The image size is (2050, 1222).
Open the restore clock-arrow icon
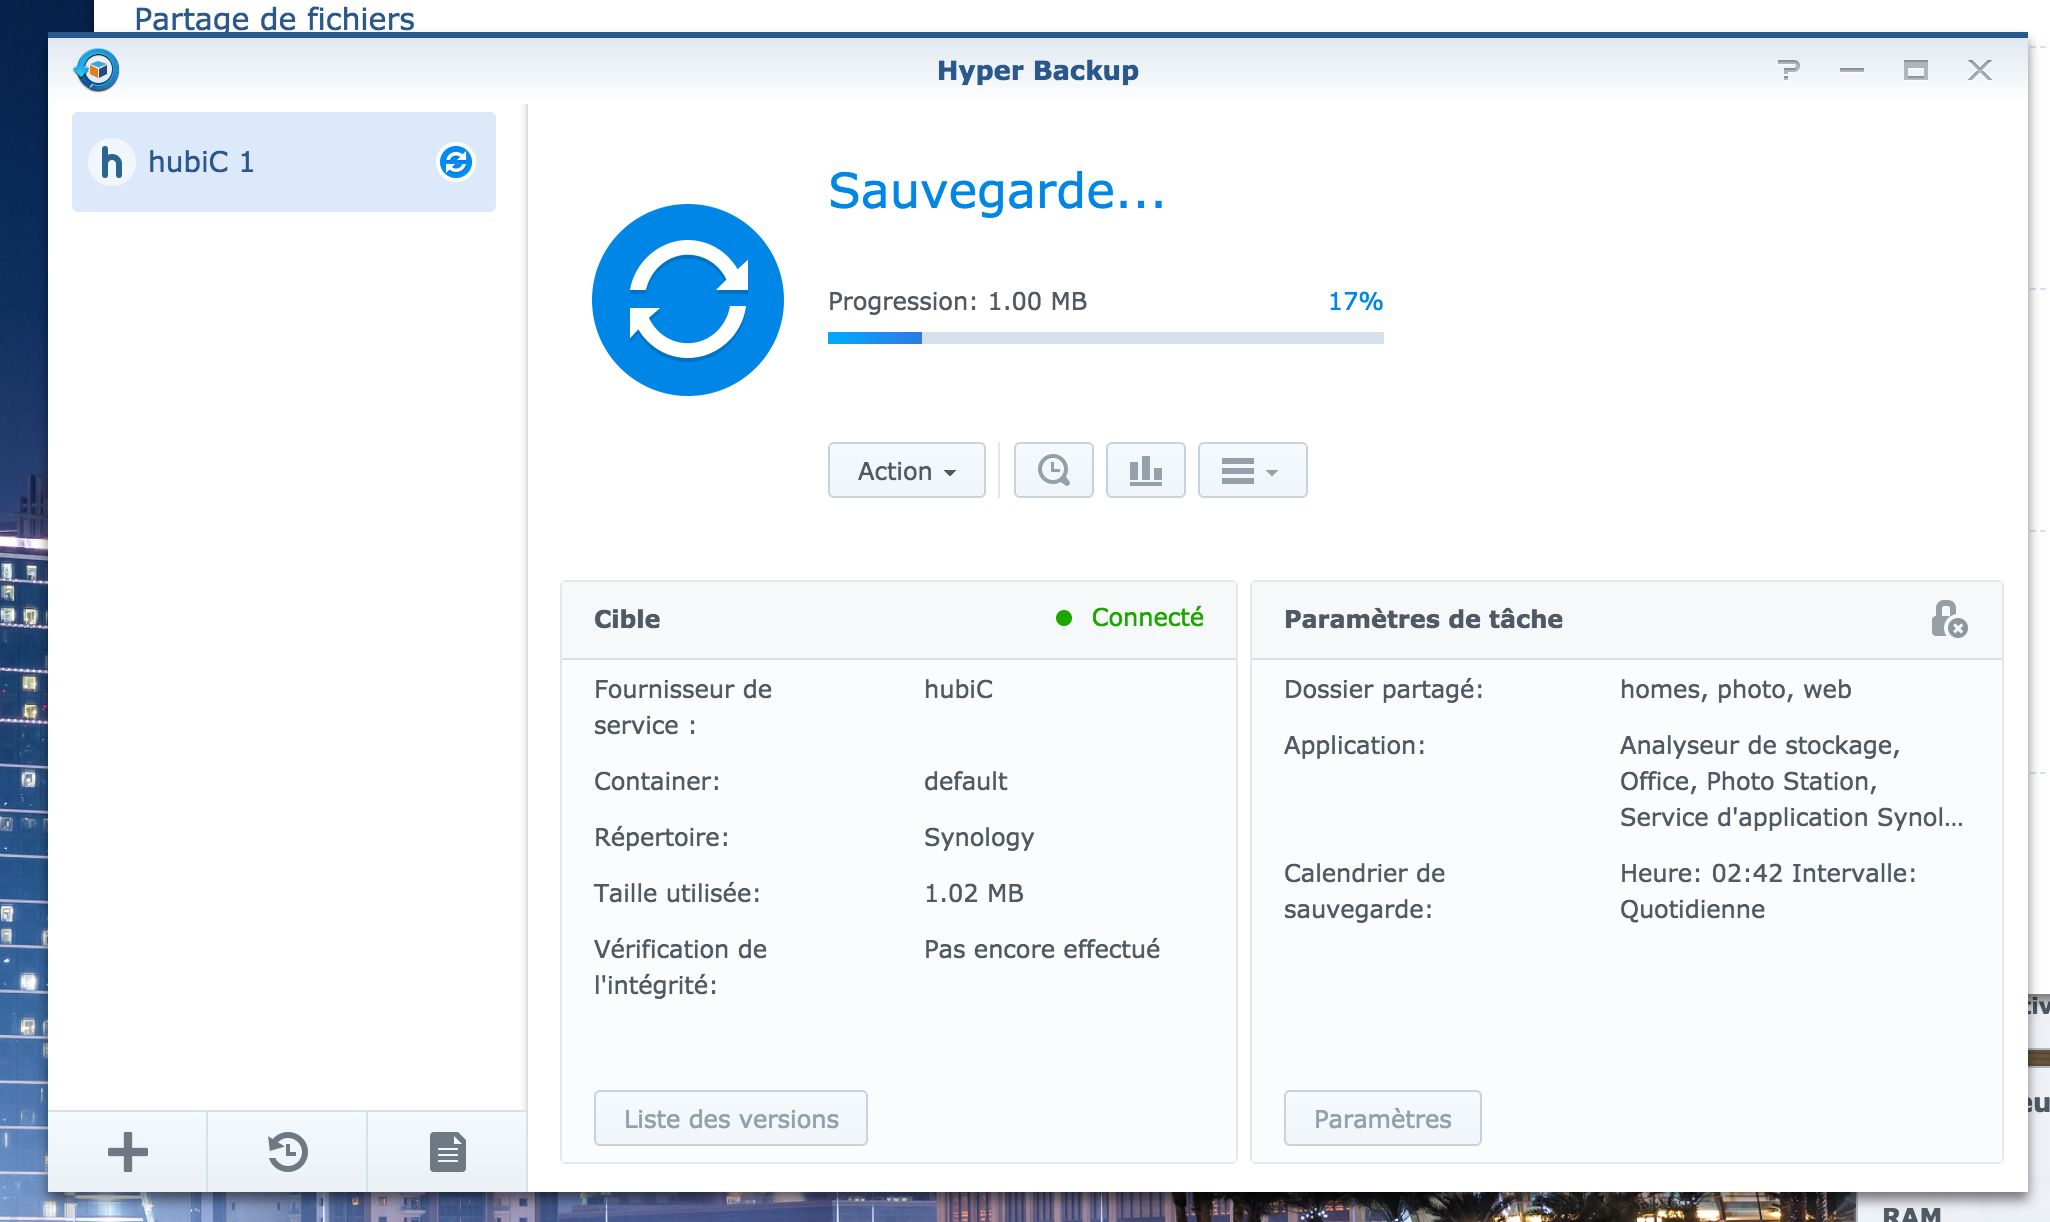[x=288, y=1152]
